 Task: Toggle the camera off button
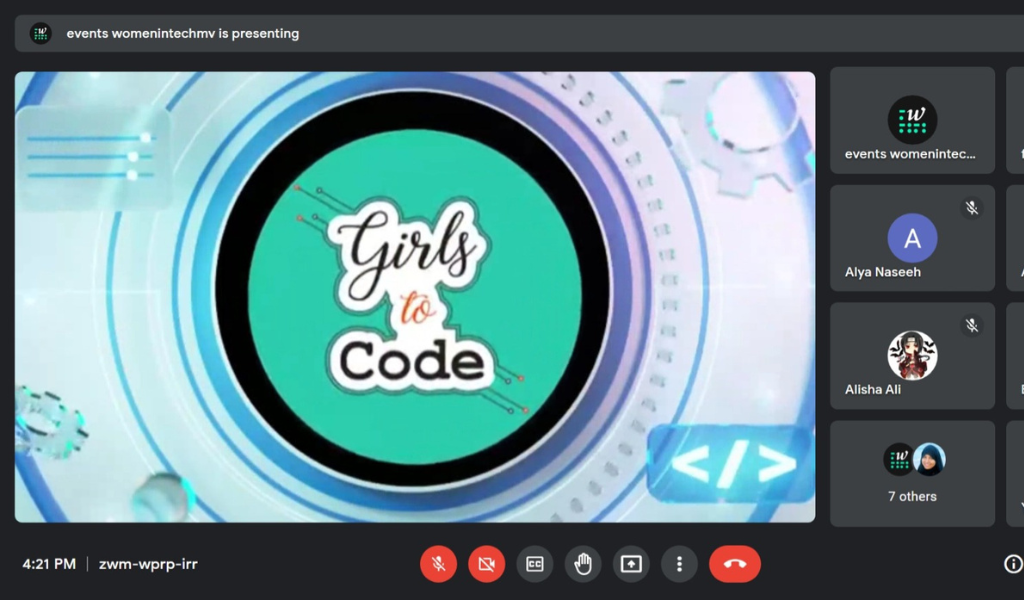[x=487, y=563]
